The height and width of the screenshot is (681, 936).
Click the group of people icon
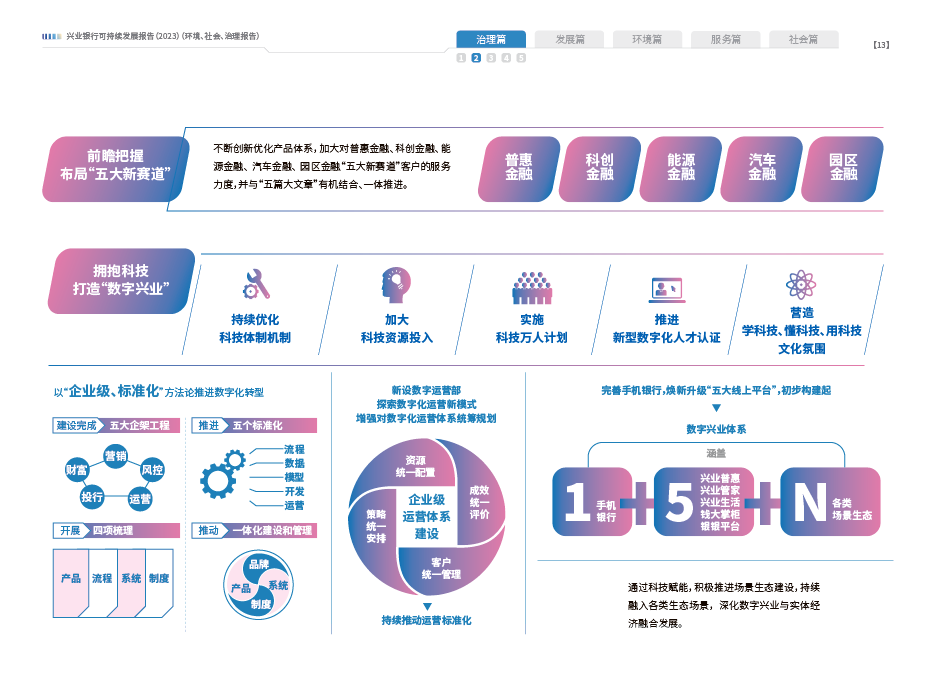pyautogui.click(x=532, y=288)
